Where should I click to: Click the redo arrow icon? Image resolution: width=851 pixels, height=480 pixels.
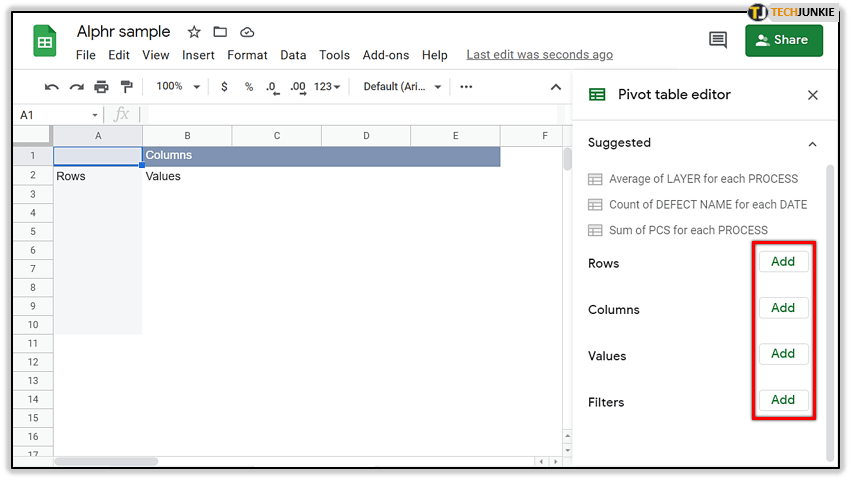76,87
